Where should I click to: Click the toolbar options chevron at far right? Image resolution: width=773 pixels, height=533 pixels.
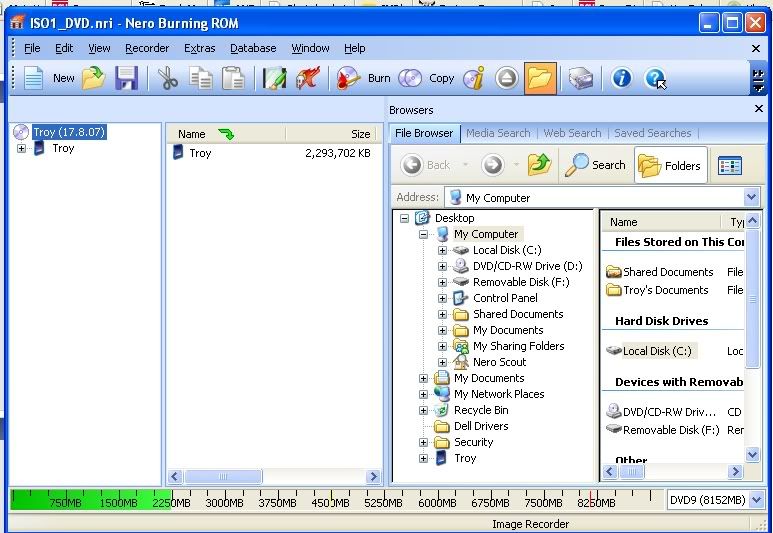point(758,80)
